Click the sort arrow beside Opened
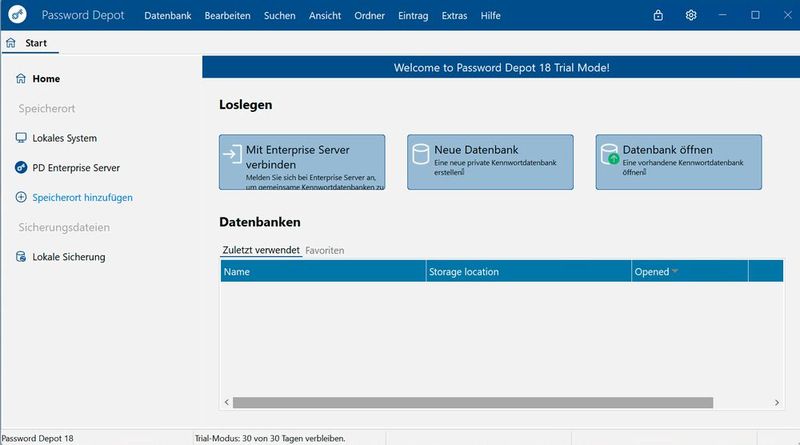800x445 pixels. 675,271
